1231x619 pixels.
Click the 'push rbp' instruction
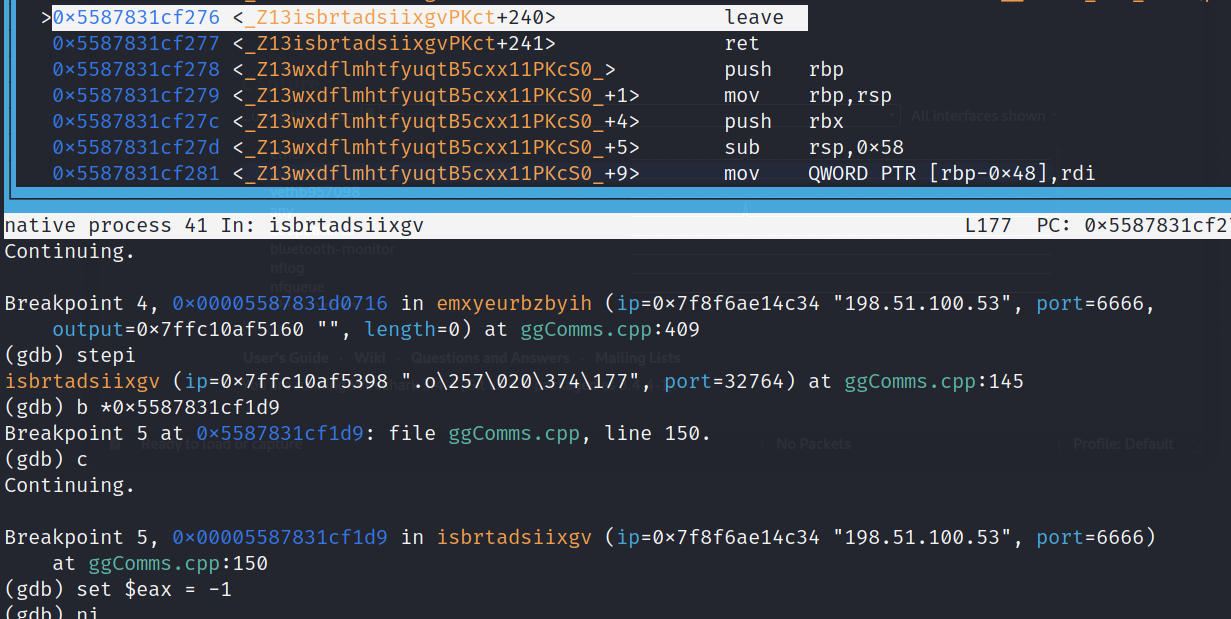[784, 69]
